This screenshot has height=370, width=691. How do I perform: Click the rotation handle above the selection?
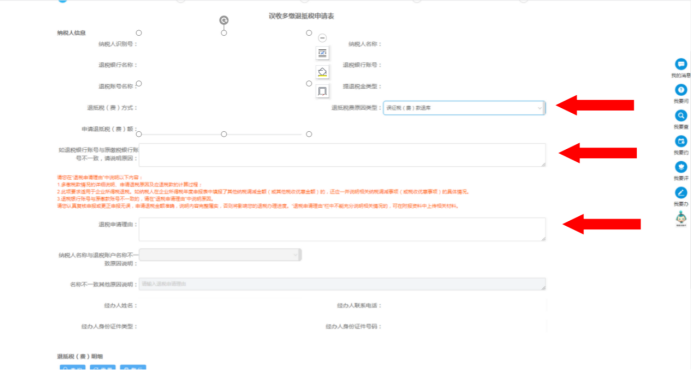[224, 20]
